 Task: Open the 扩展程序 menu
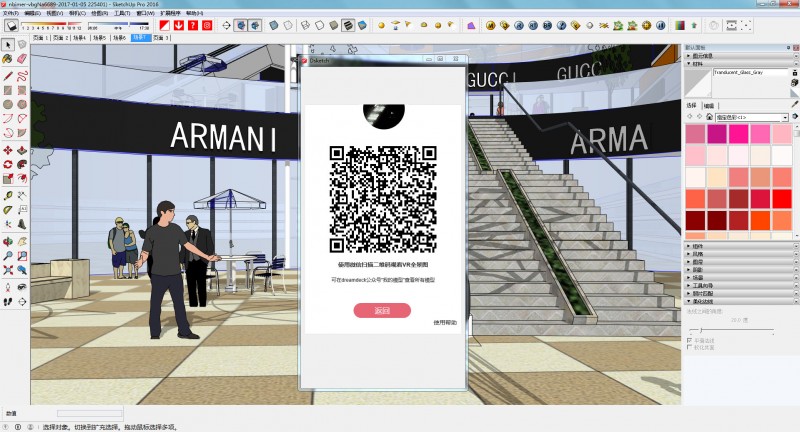pyautogui.click(x=170, y=13)
